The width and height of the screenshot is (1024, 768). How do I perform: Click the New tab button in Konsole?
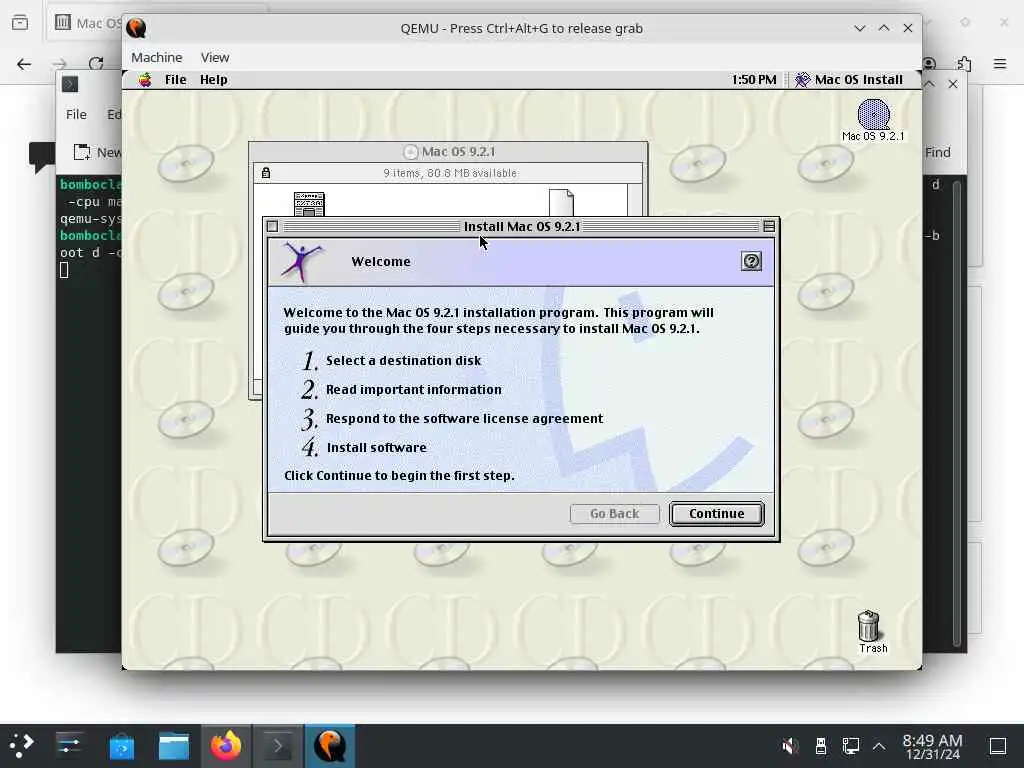tap(98, 152)
